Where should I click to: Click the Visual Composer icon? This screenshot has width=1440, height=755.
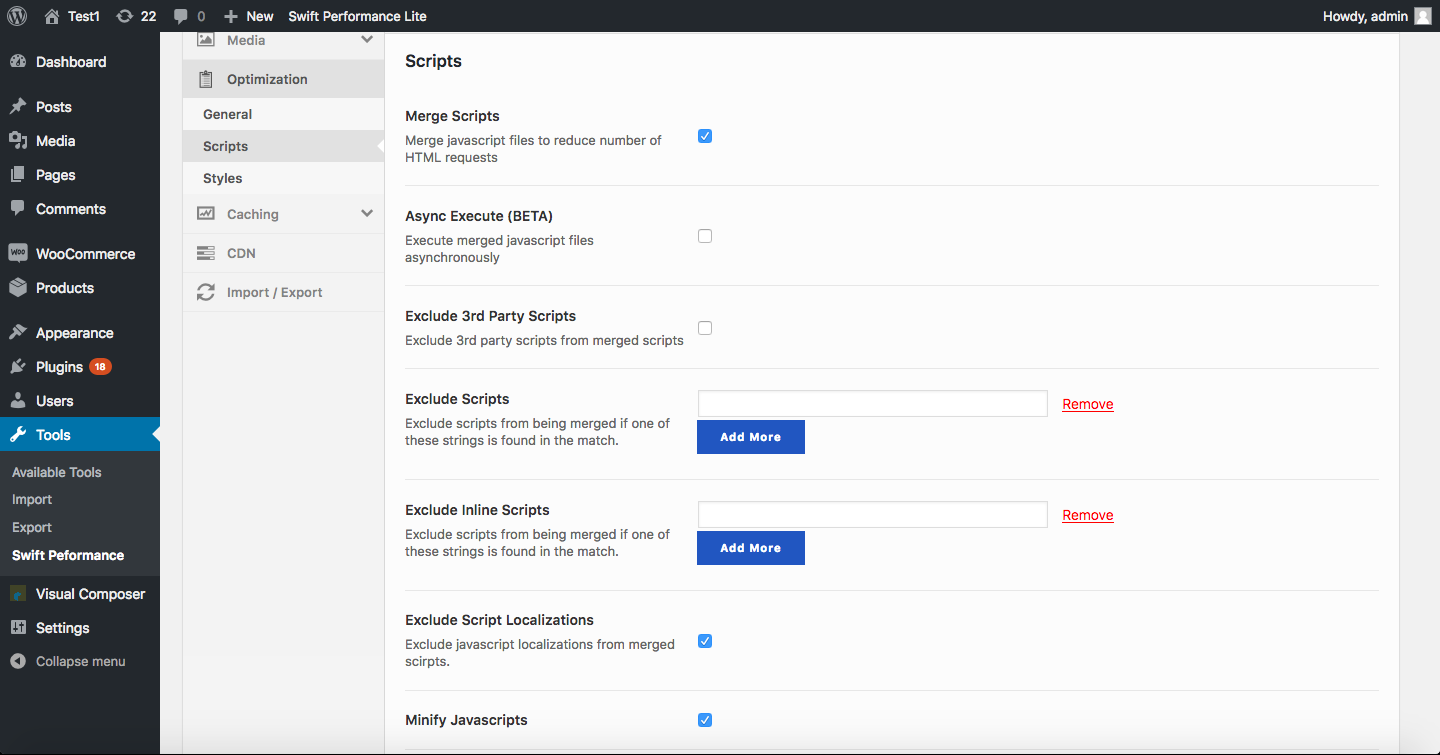[x=18, y=594]
